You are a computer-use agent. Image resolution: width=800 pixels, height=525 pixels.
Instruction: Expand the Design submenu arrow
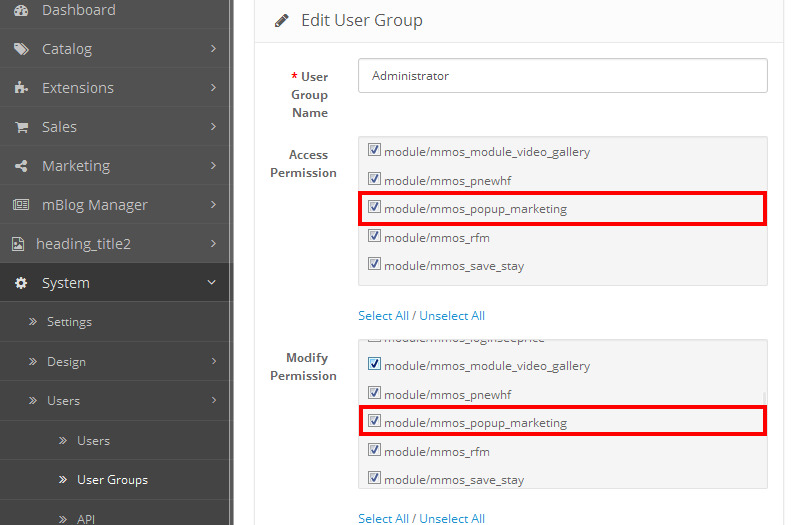tap(213, 362)
